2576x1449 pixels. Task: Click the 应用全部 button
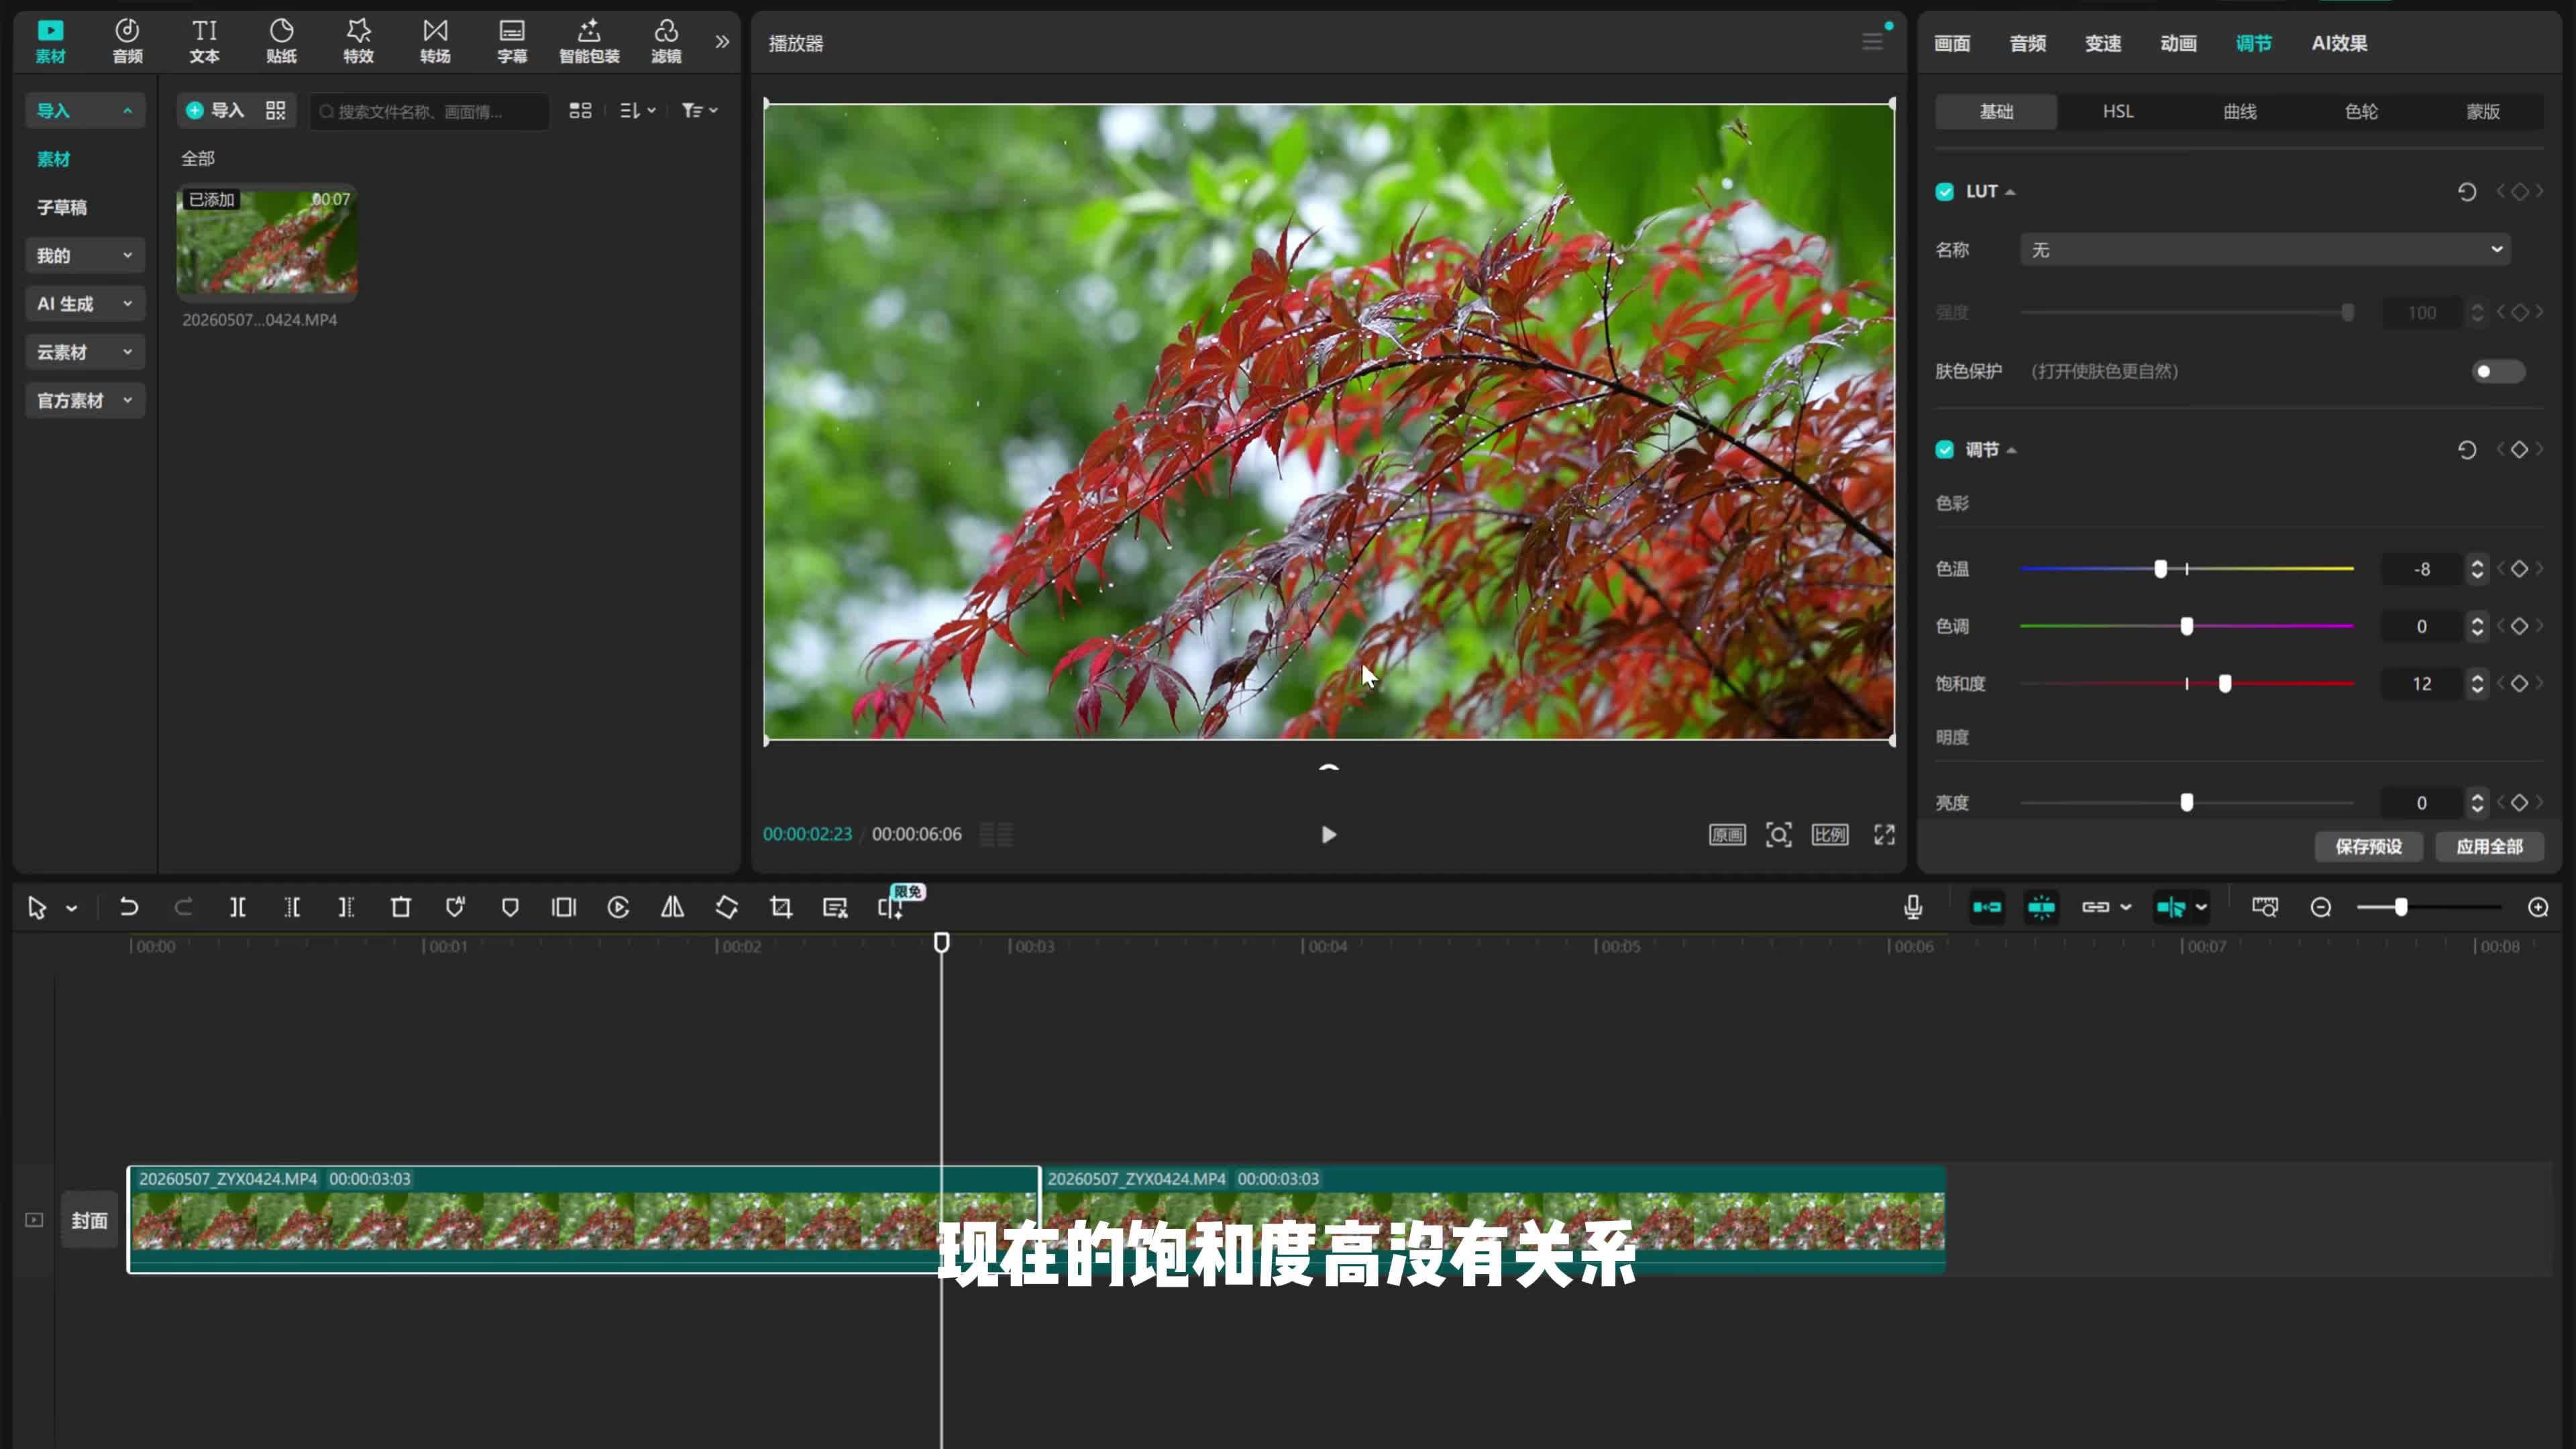tap(2489, 847)
